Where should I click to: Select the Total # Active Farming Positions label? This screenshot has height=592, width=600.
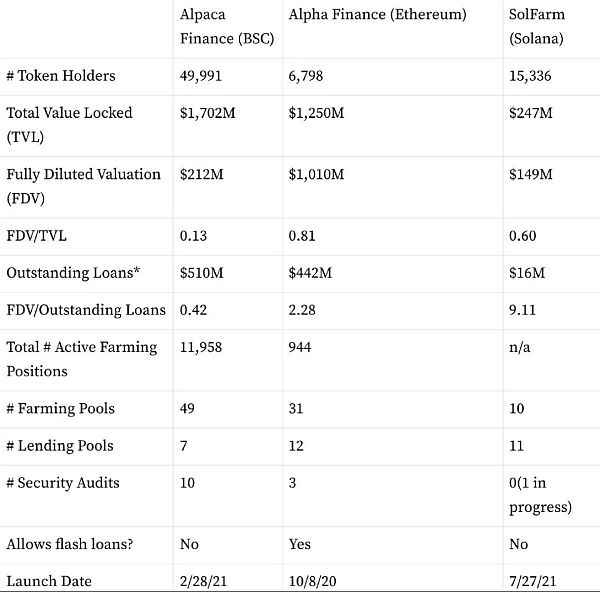pos(82,359)
